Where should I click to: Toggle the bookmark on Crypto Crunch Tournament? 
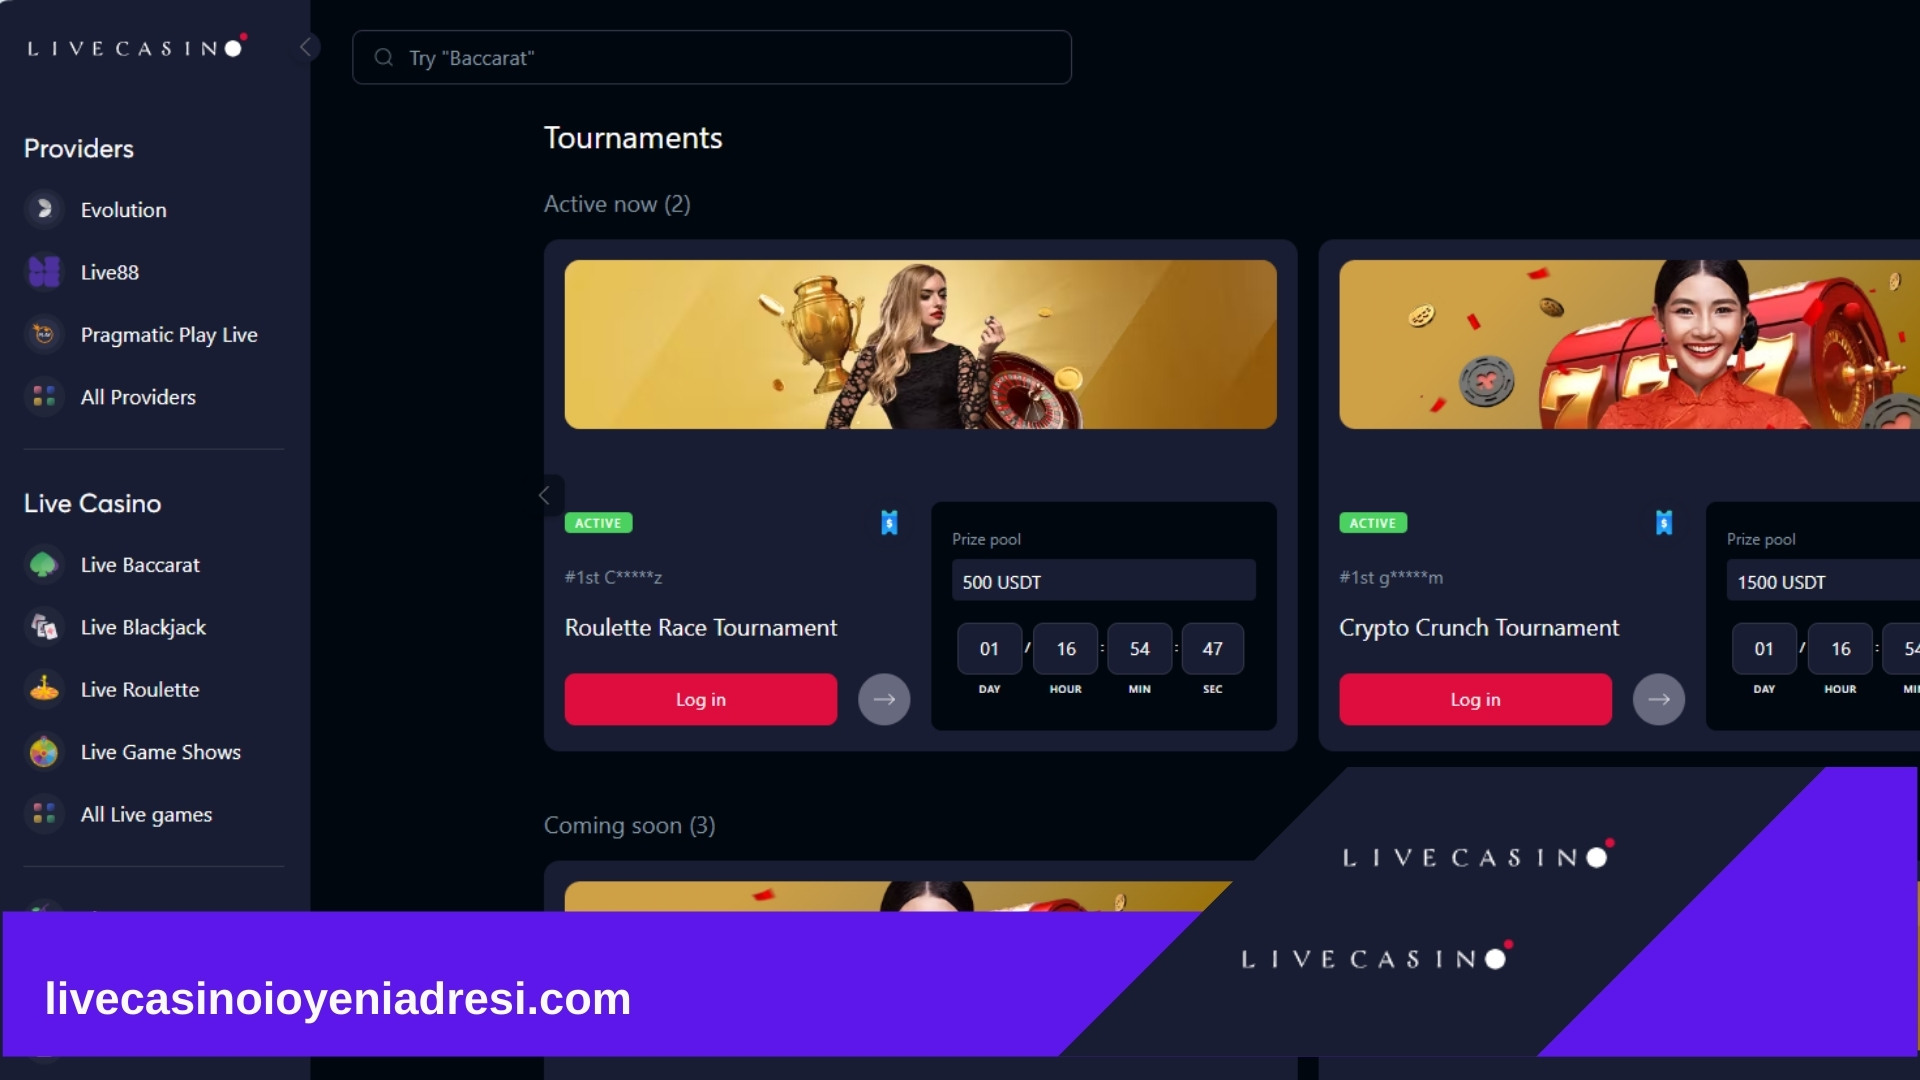[1663, 522]
